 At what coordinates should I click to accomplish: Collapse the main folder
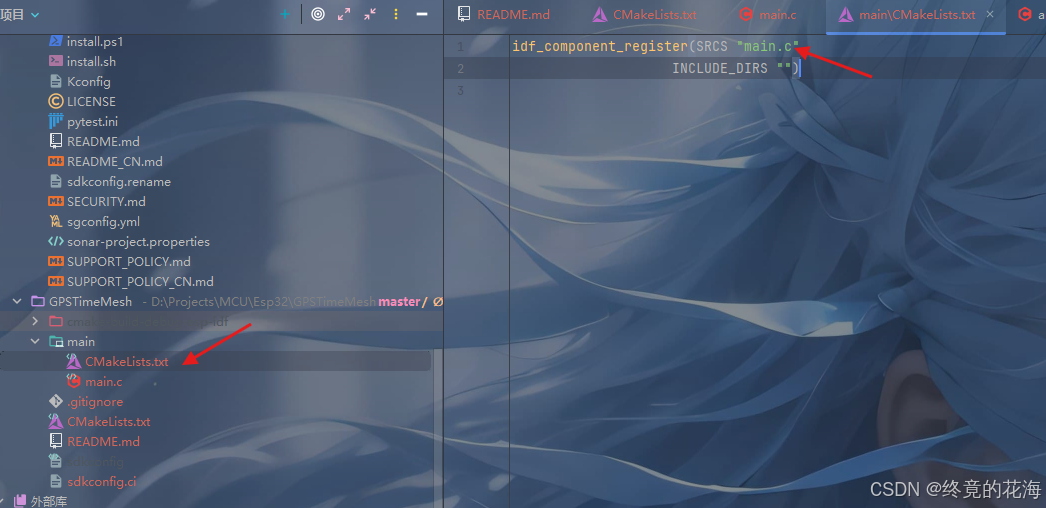35,341
